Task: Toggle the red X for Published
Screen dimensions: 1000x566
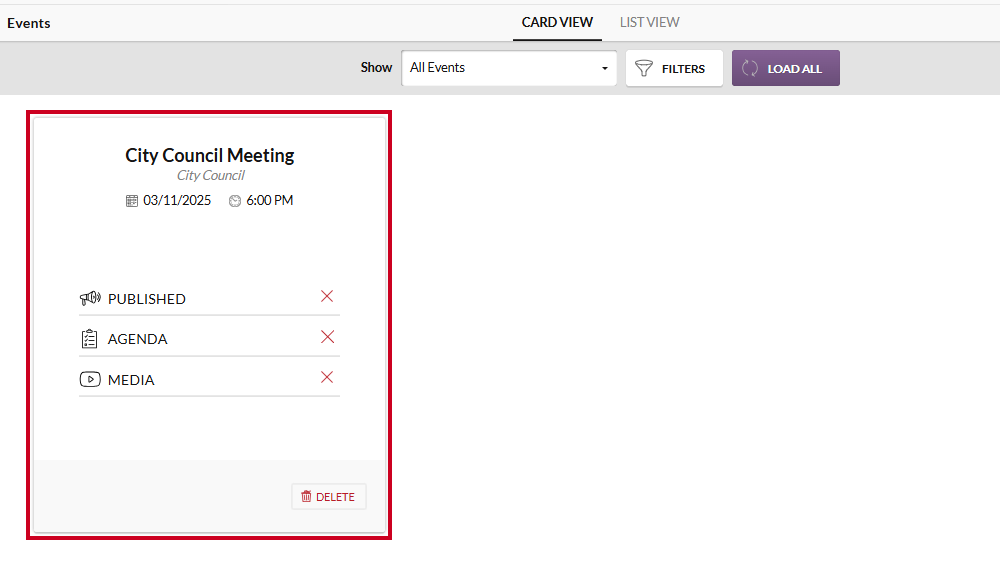Action: (327, 296)
